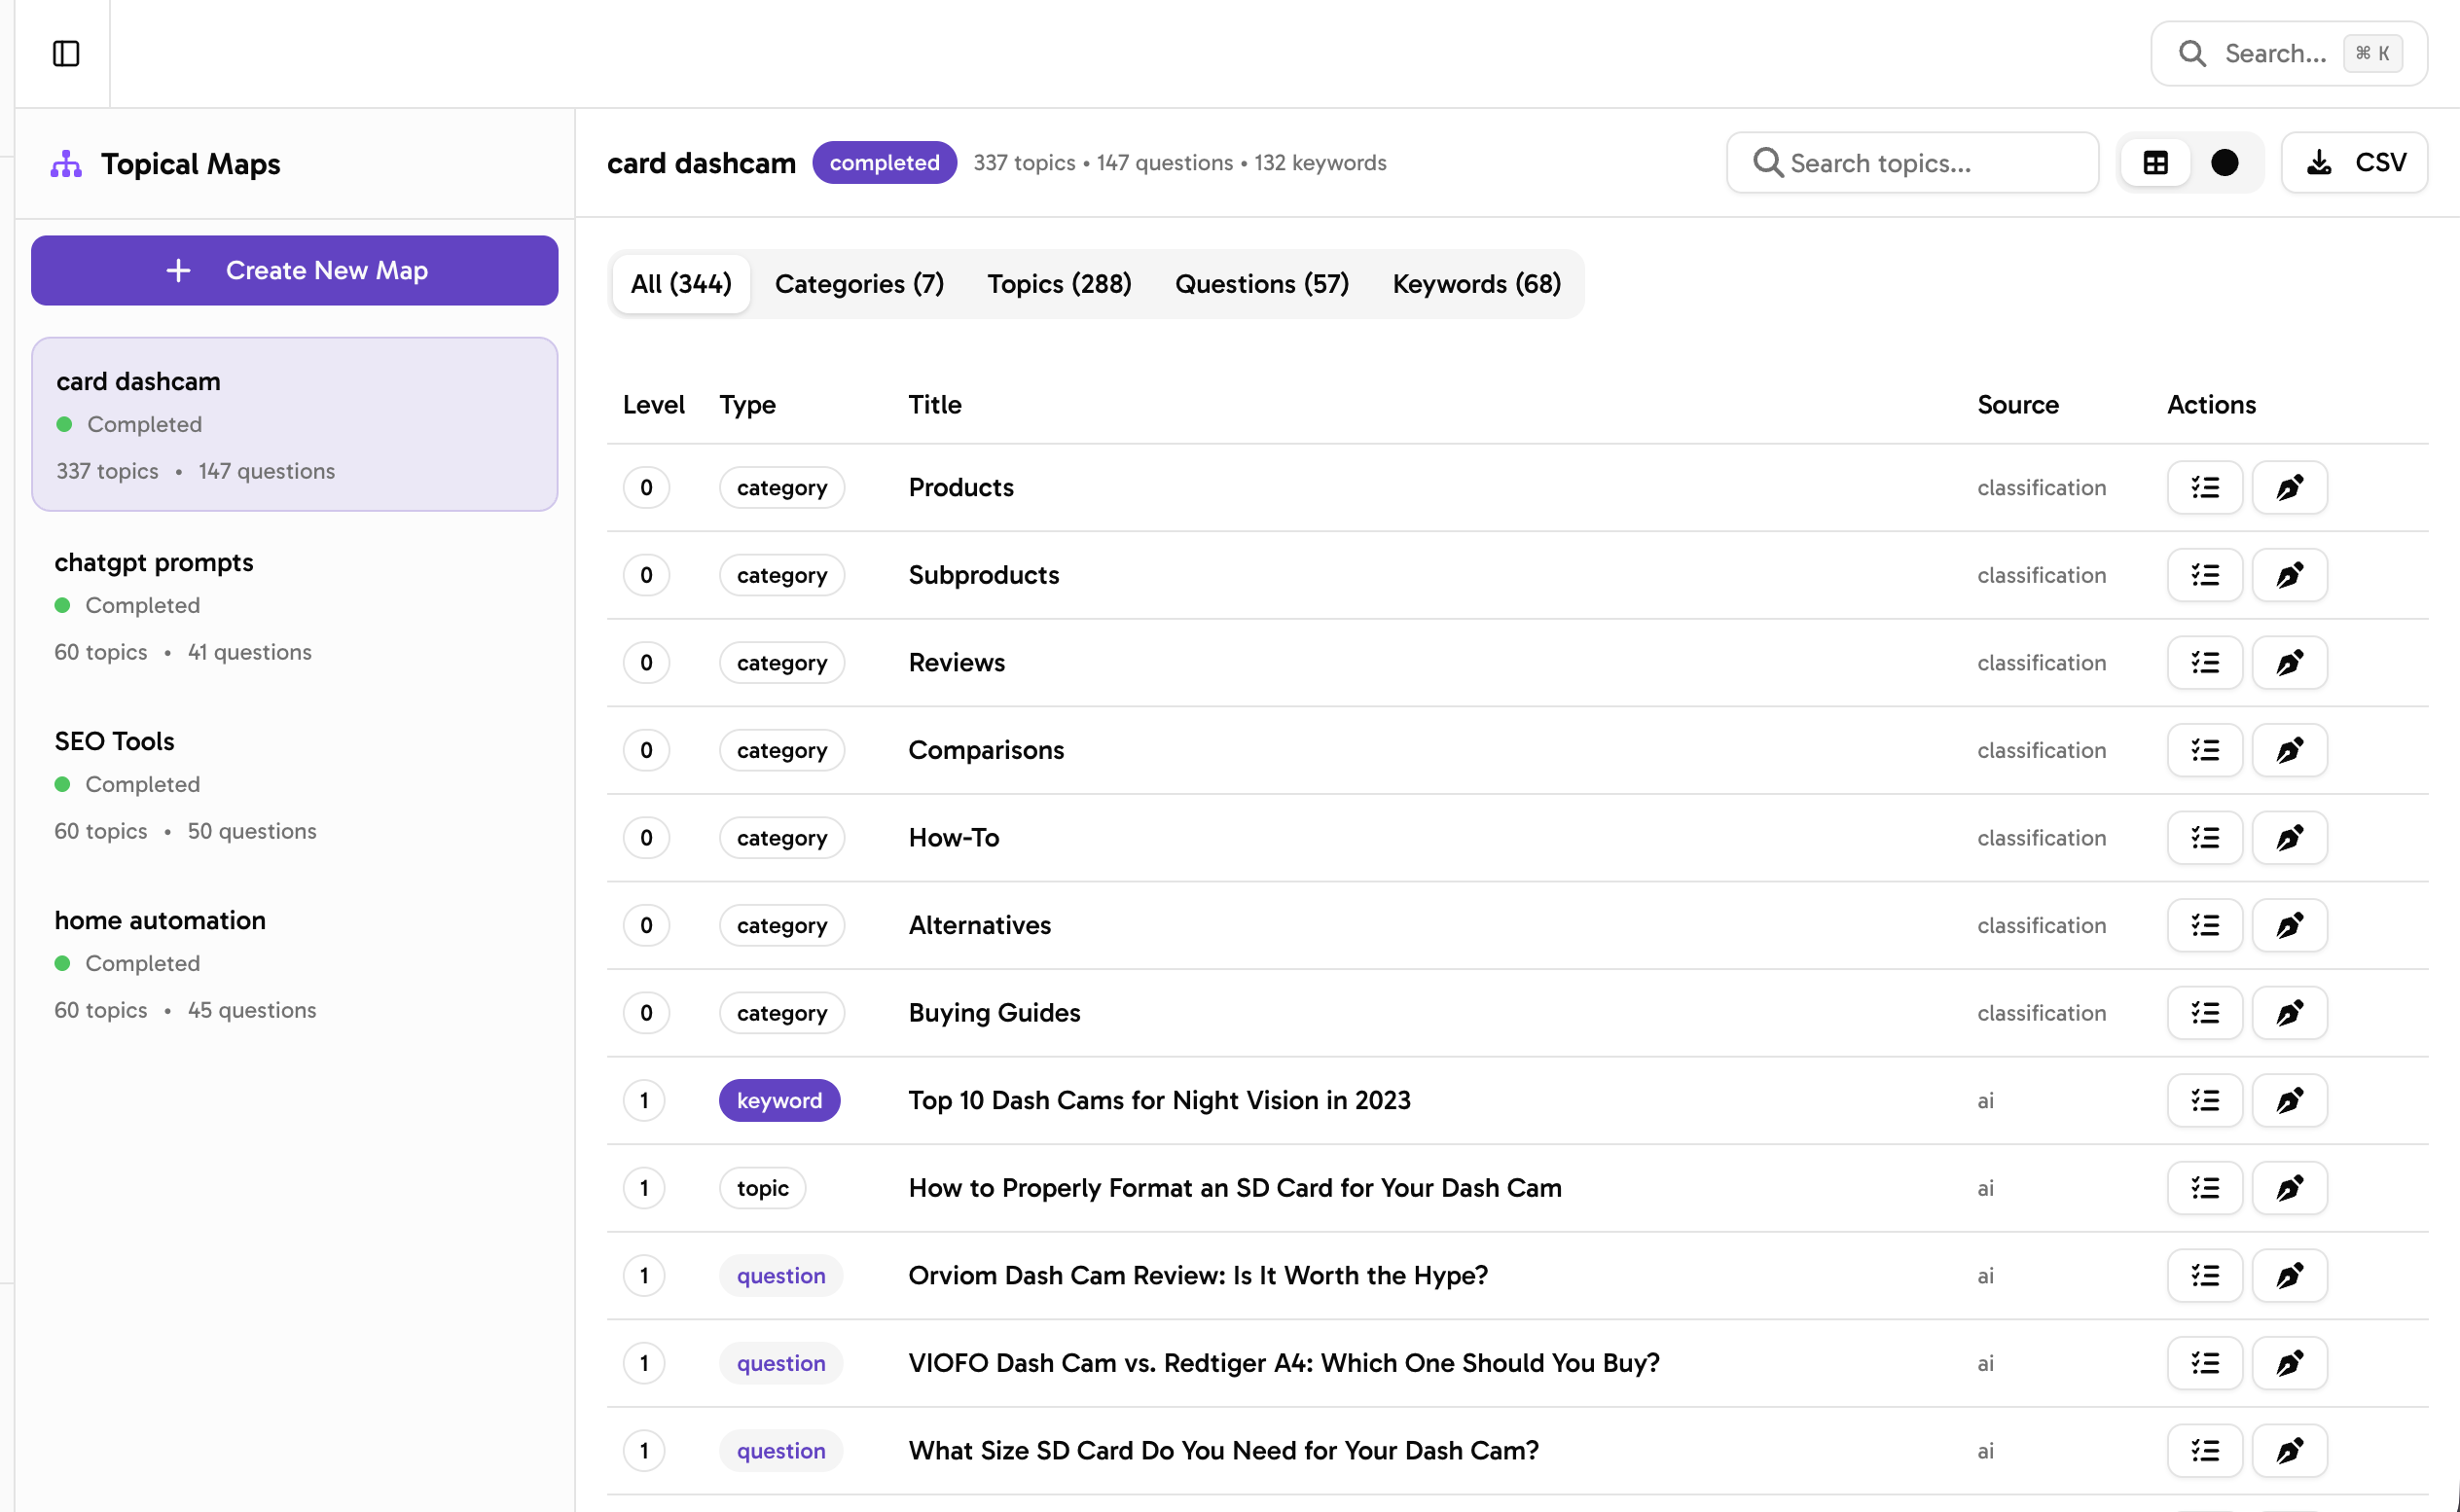Select the Keywords (68) tab
The width and height of the screenshot is (2460, 1512).
(x=1475, y=284)
